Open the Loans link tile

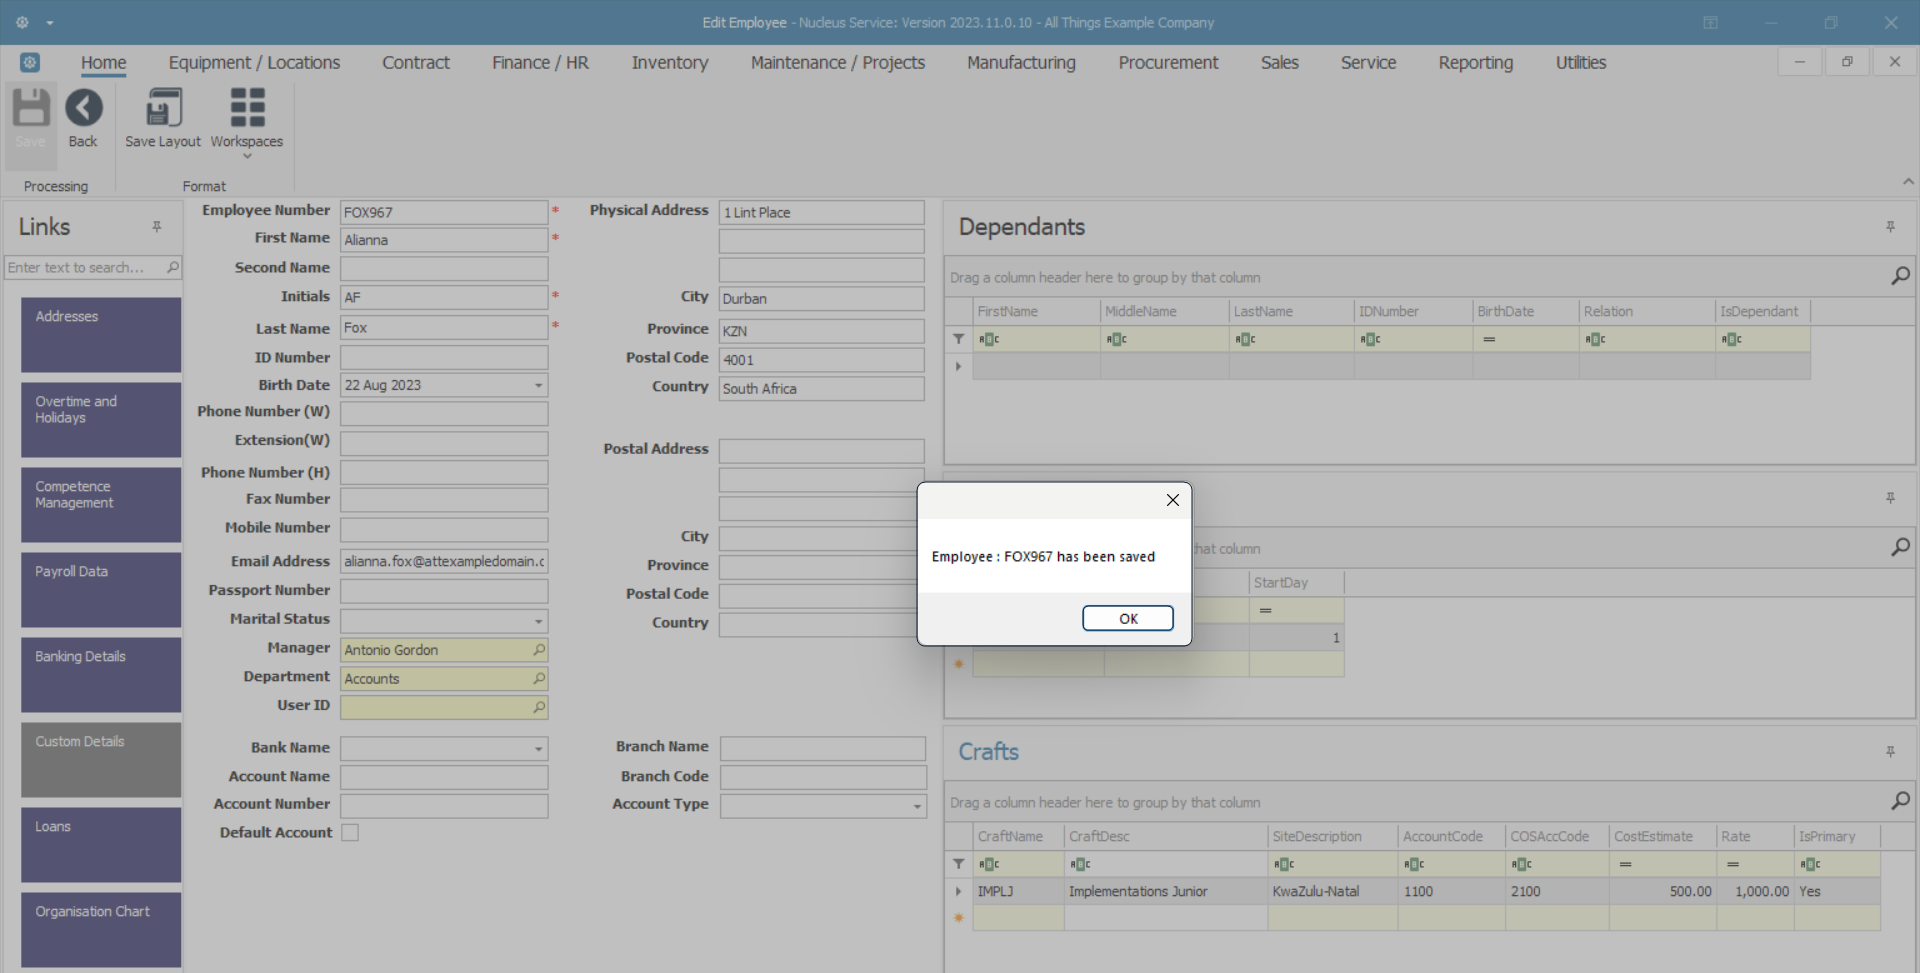click(x=101, y=845)
